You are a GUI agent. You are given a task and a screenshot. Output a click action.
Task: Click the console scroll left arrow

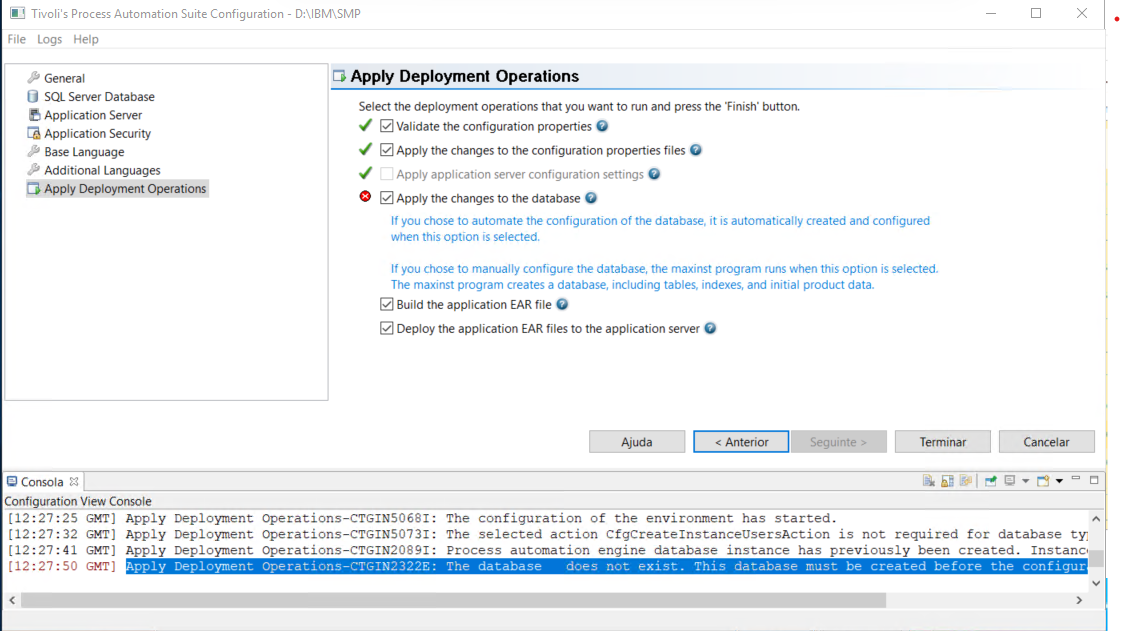[12, 600]
